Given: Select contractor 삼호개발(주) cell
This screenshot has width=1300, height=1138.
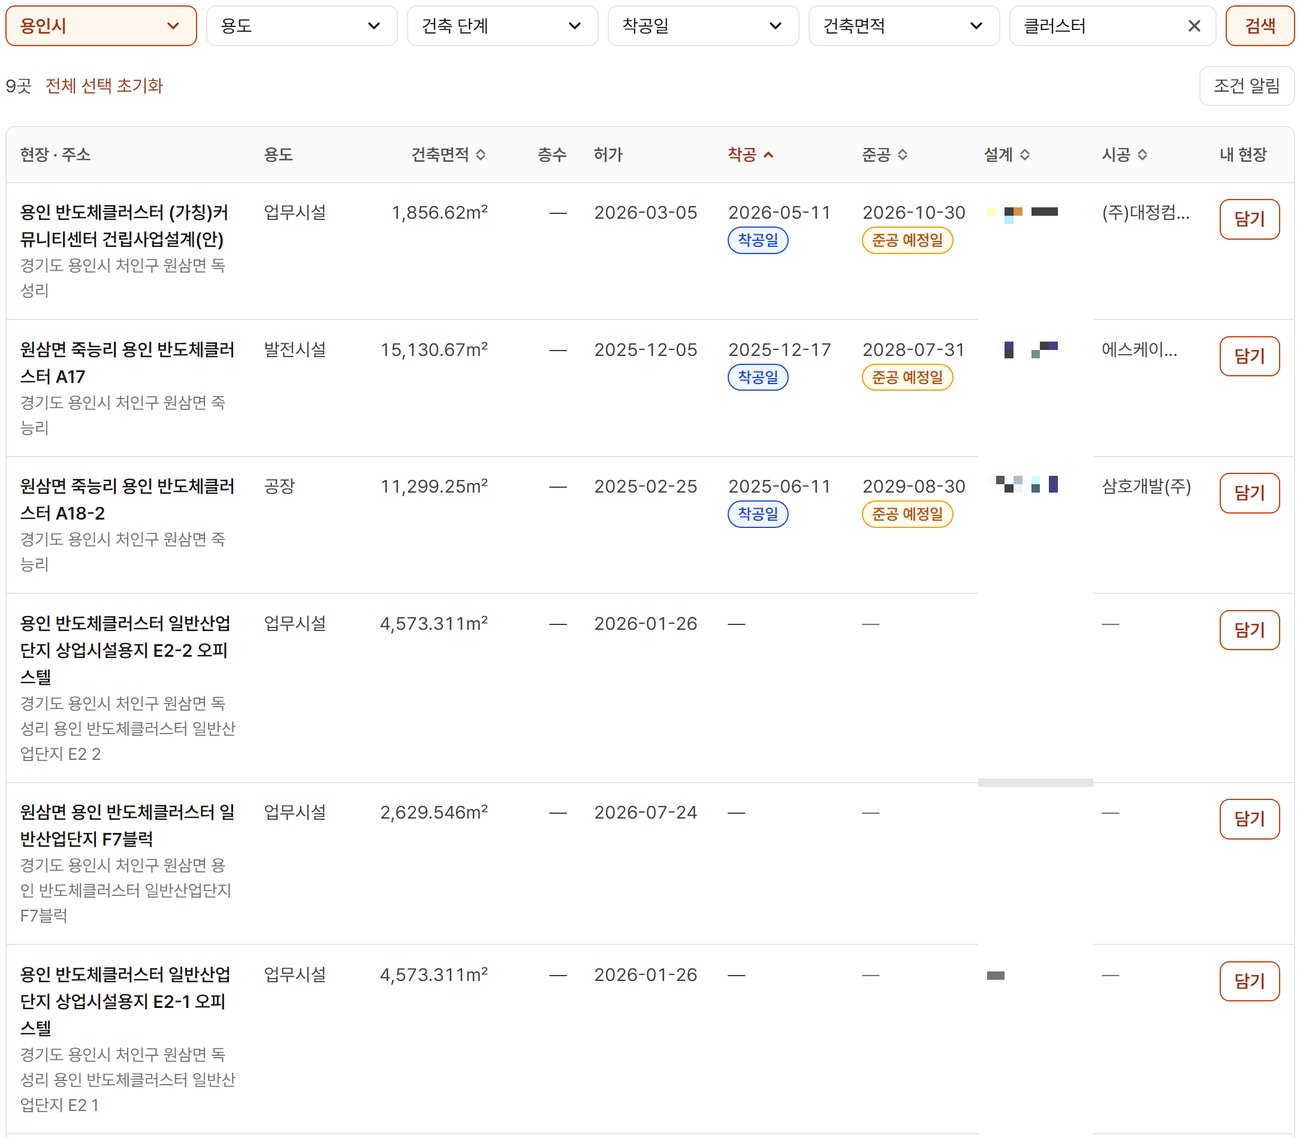Looking at the screenshot, I should 1146,487.
